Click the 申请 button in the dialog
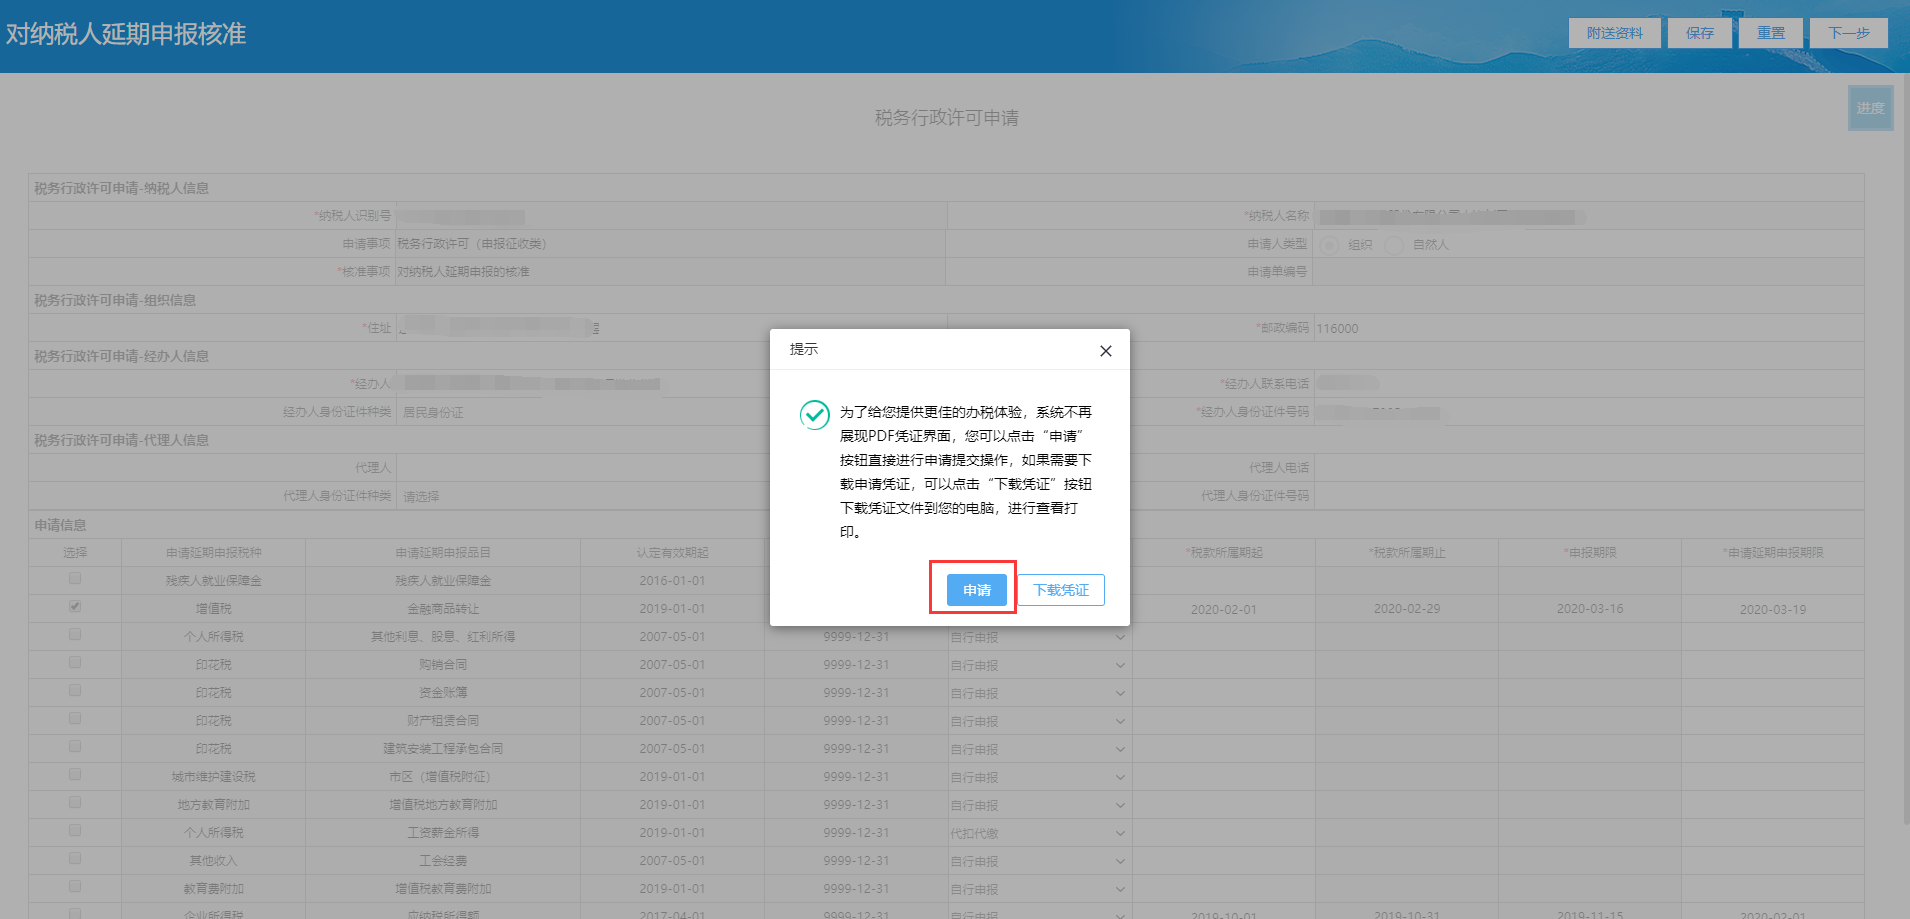Screen dimensions: 1910x919 pos(977,590)
